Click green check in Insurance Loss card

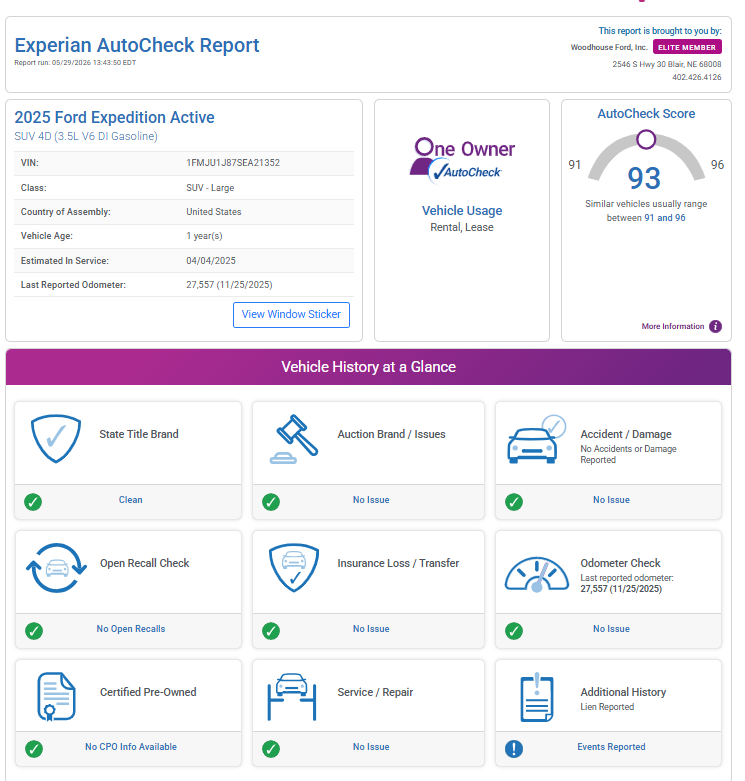[x=271, y=631]
